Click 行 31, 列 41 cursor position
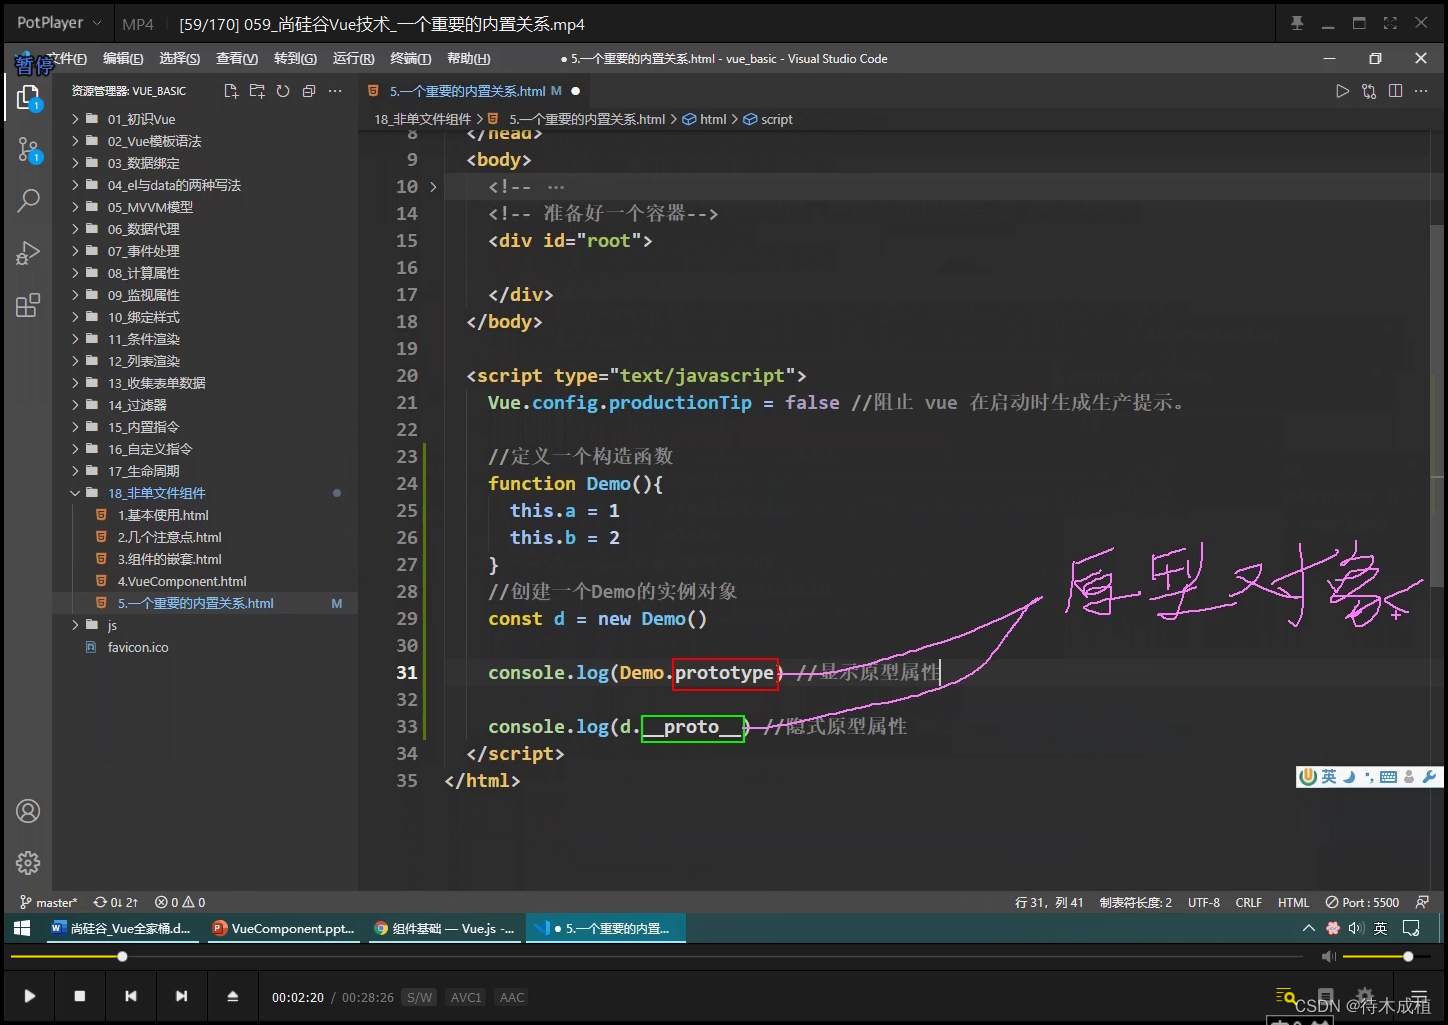 [1049, 902]
